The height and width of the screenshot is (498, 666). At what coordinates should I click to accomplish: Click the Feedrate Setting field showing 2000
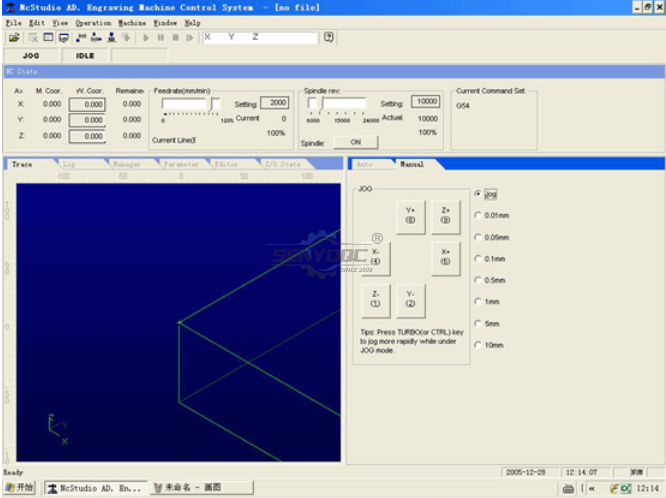[x=275, y=103]
